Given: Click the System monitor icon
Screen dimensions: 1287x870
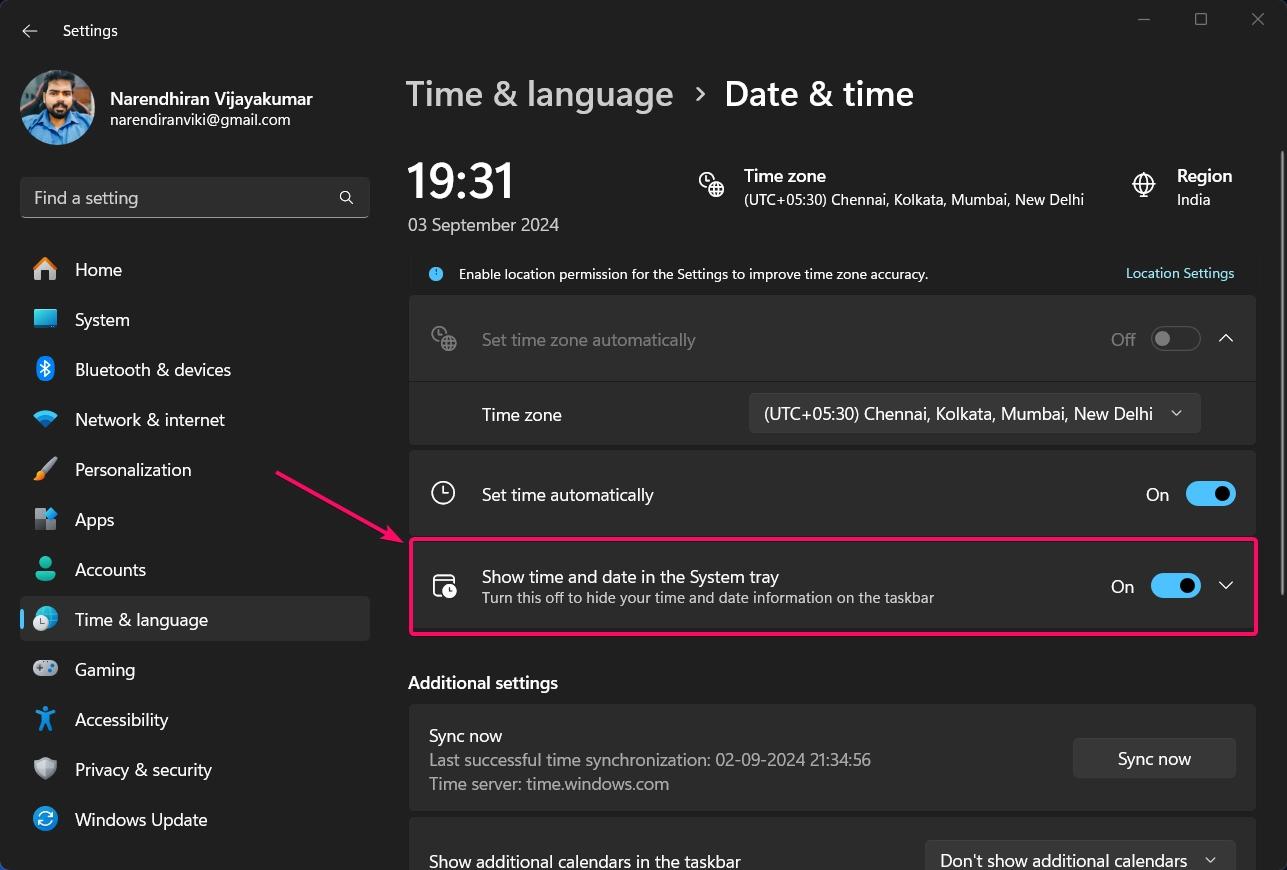Looking at the screenshot, I should 45,319.
